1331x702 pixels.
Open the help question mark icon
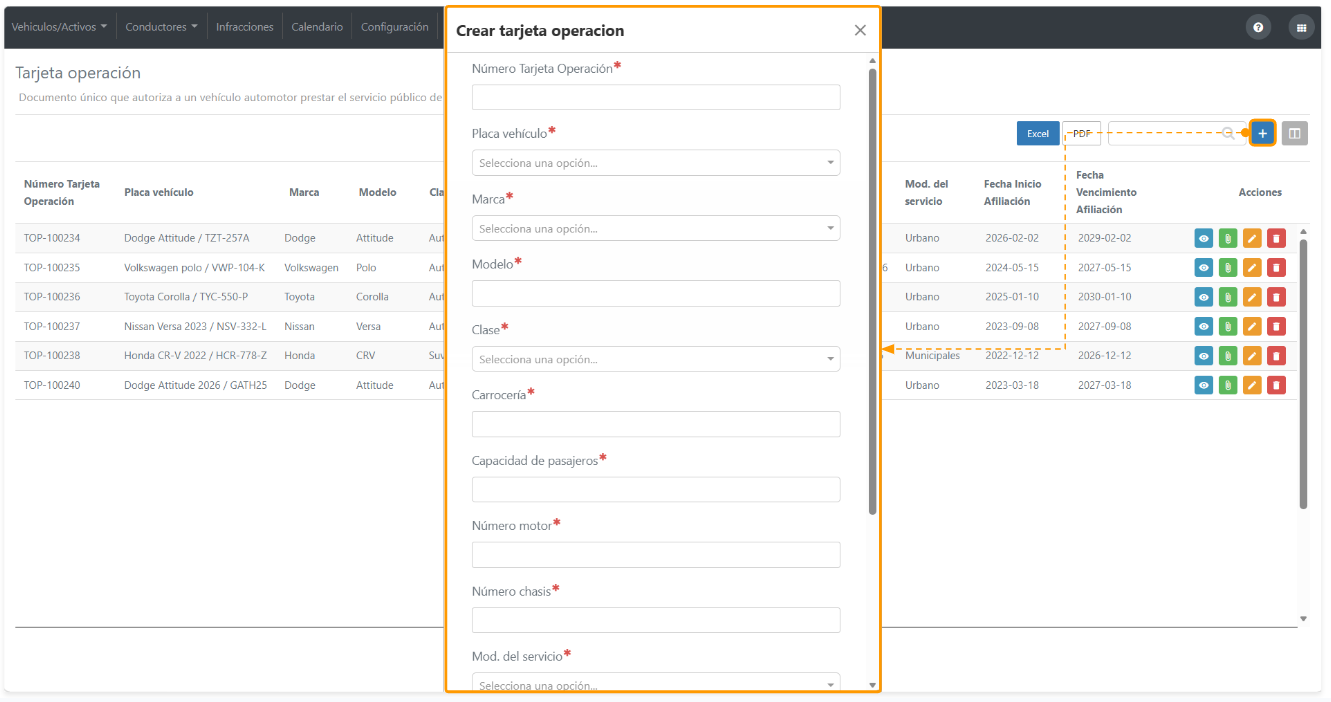tap(1258, 28)
